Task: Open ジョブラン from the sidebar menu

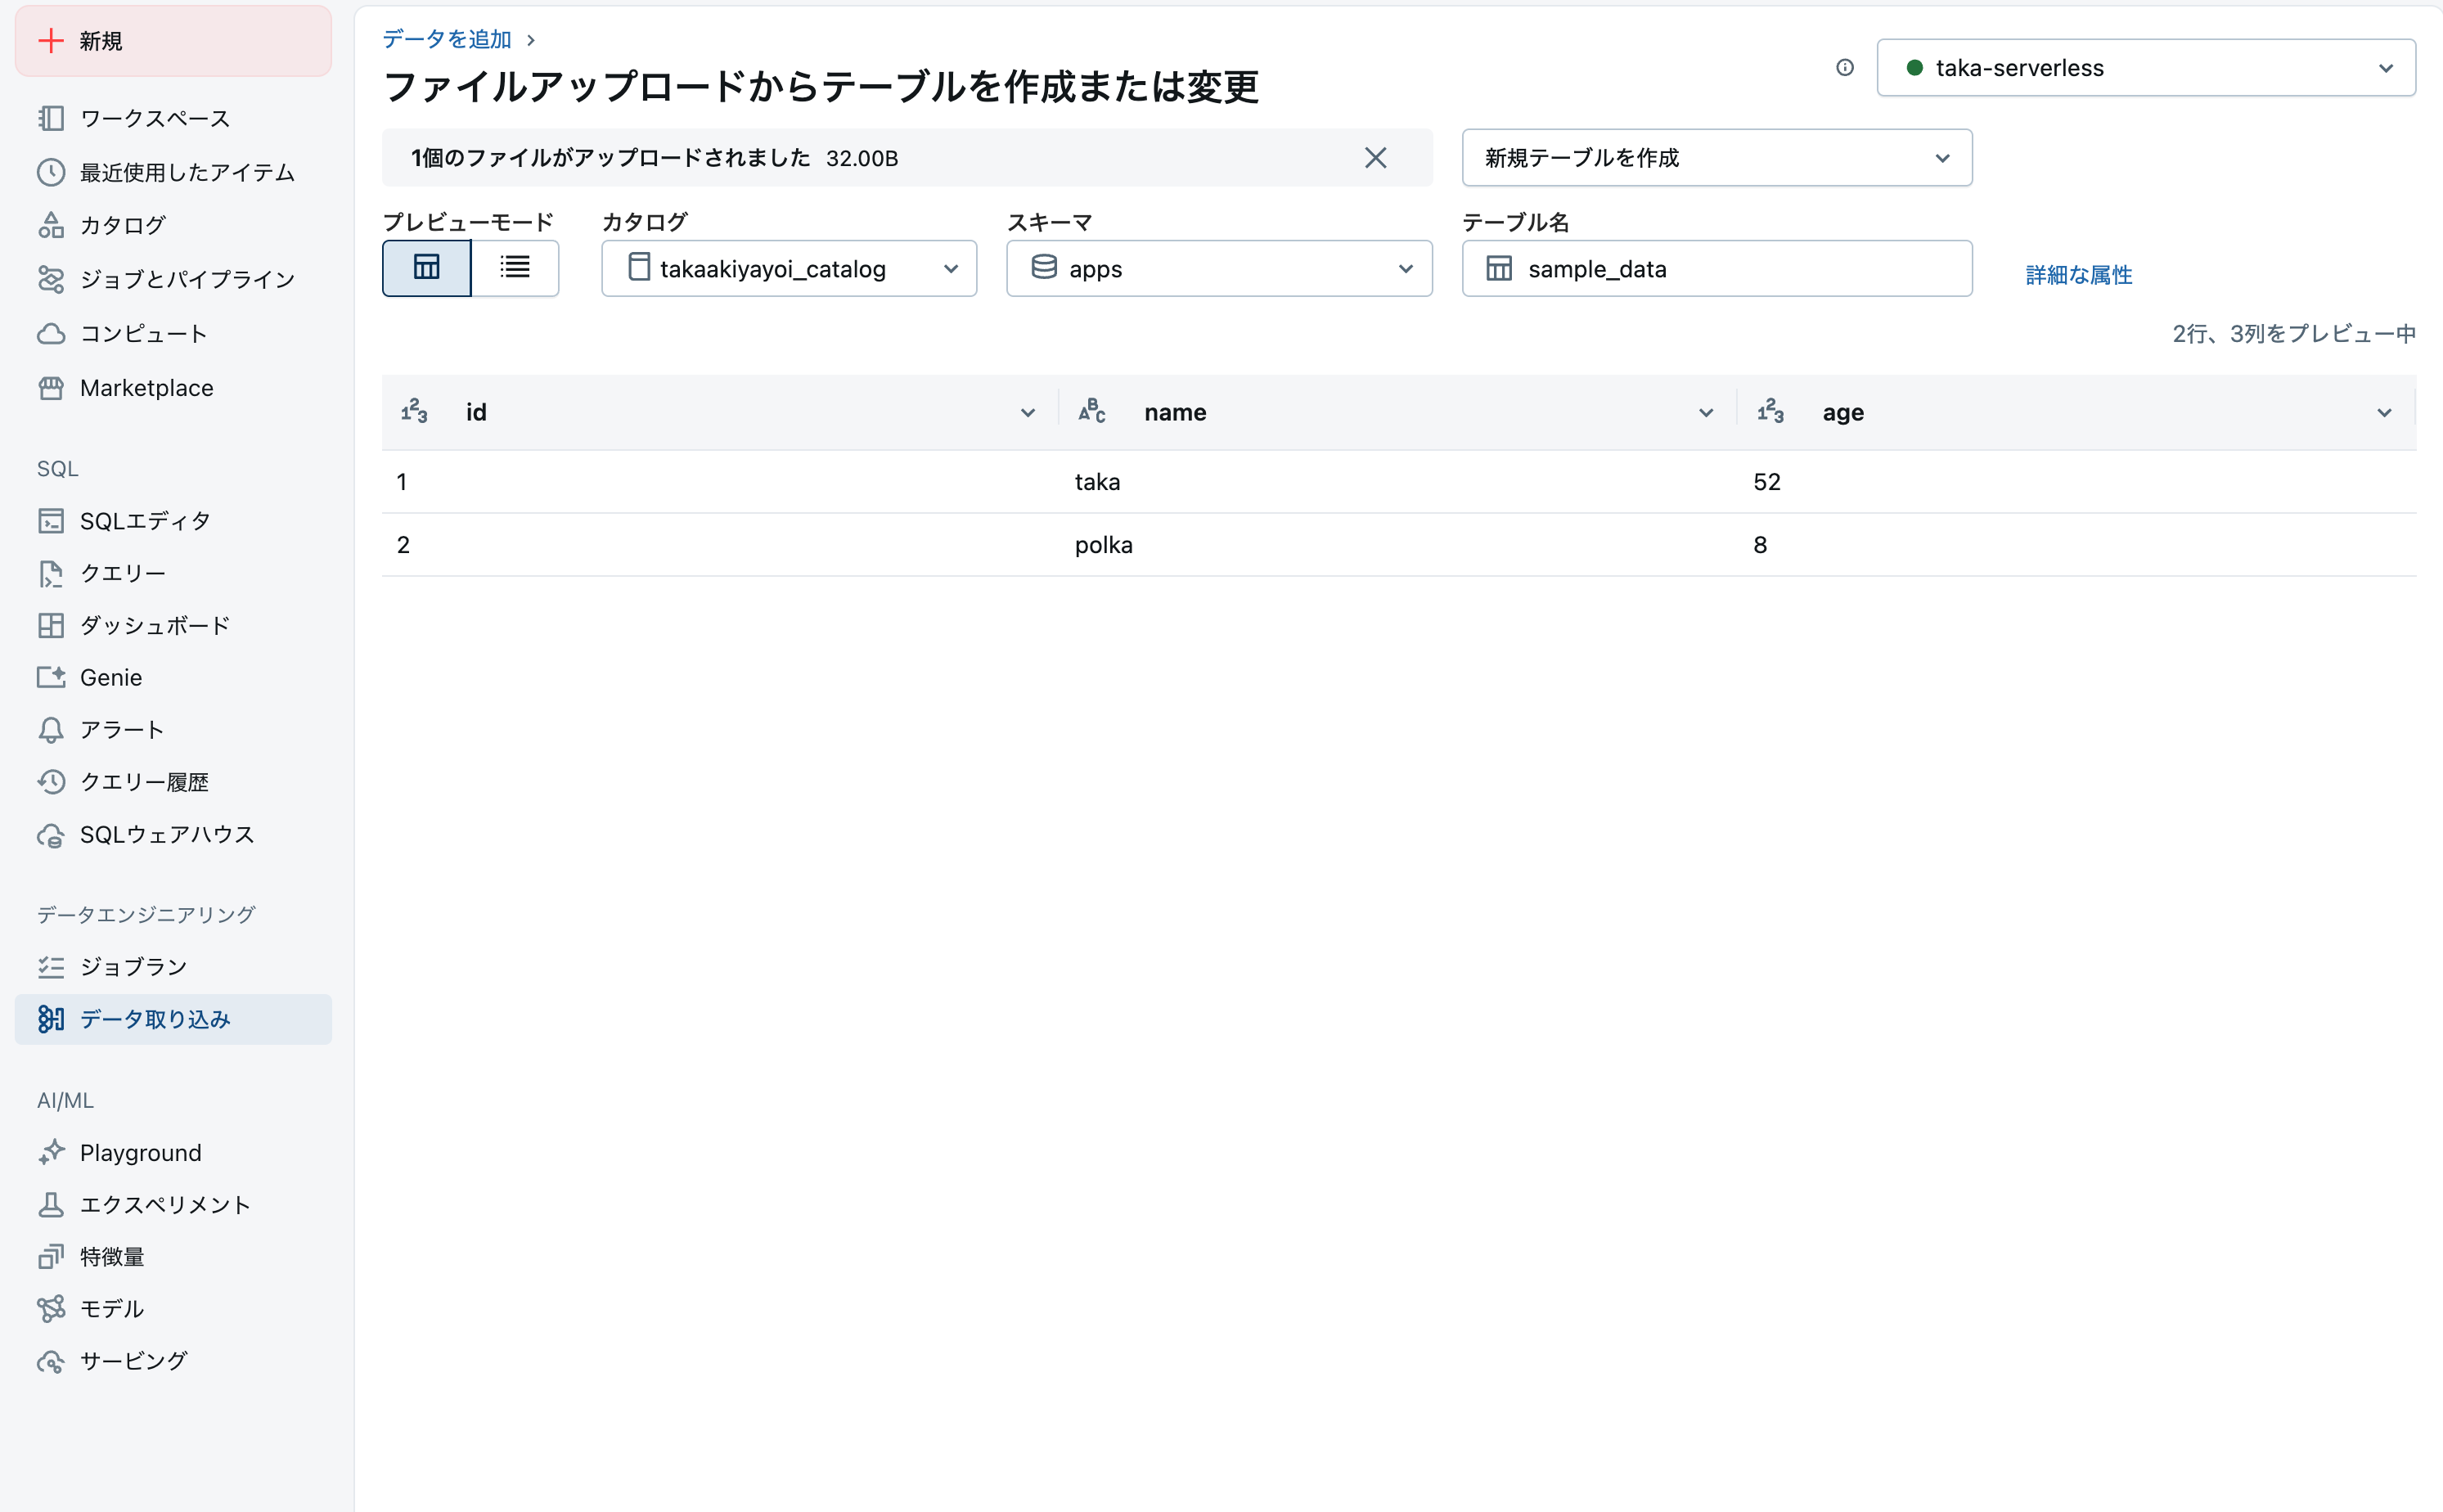Action: click(x=133, y=966)
